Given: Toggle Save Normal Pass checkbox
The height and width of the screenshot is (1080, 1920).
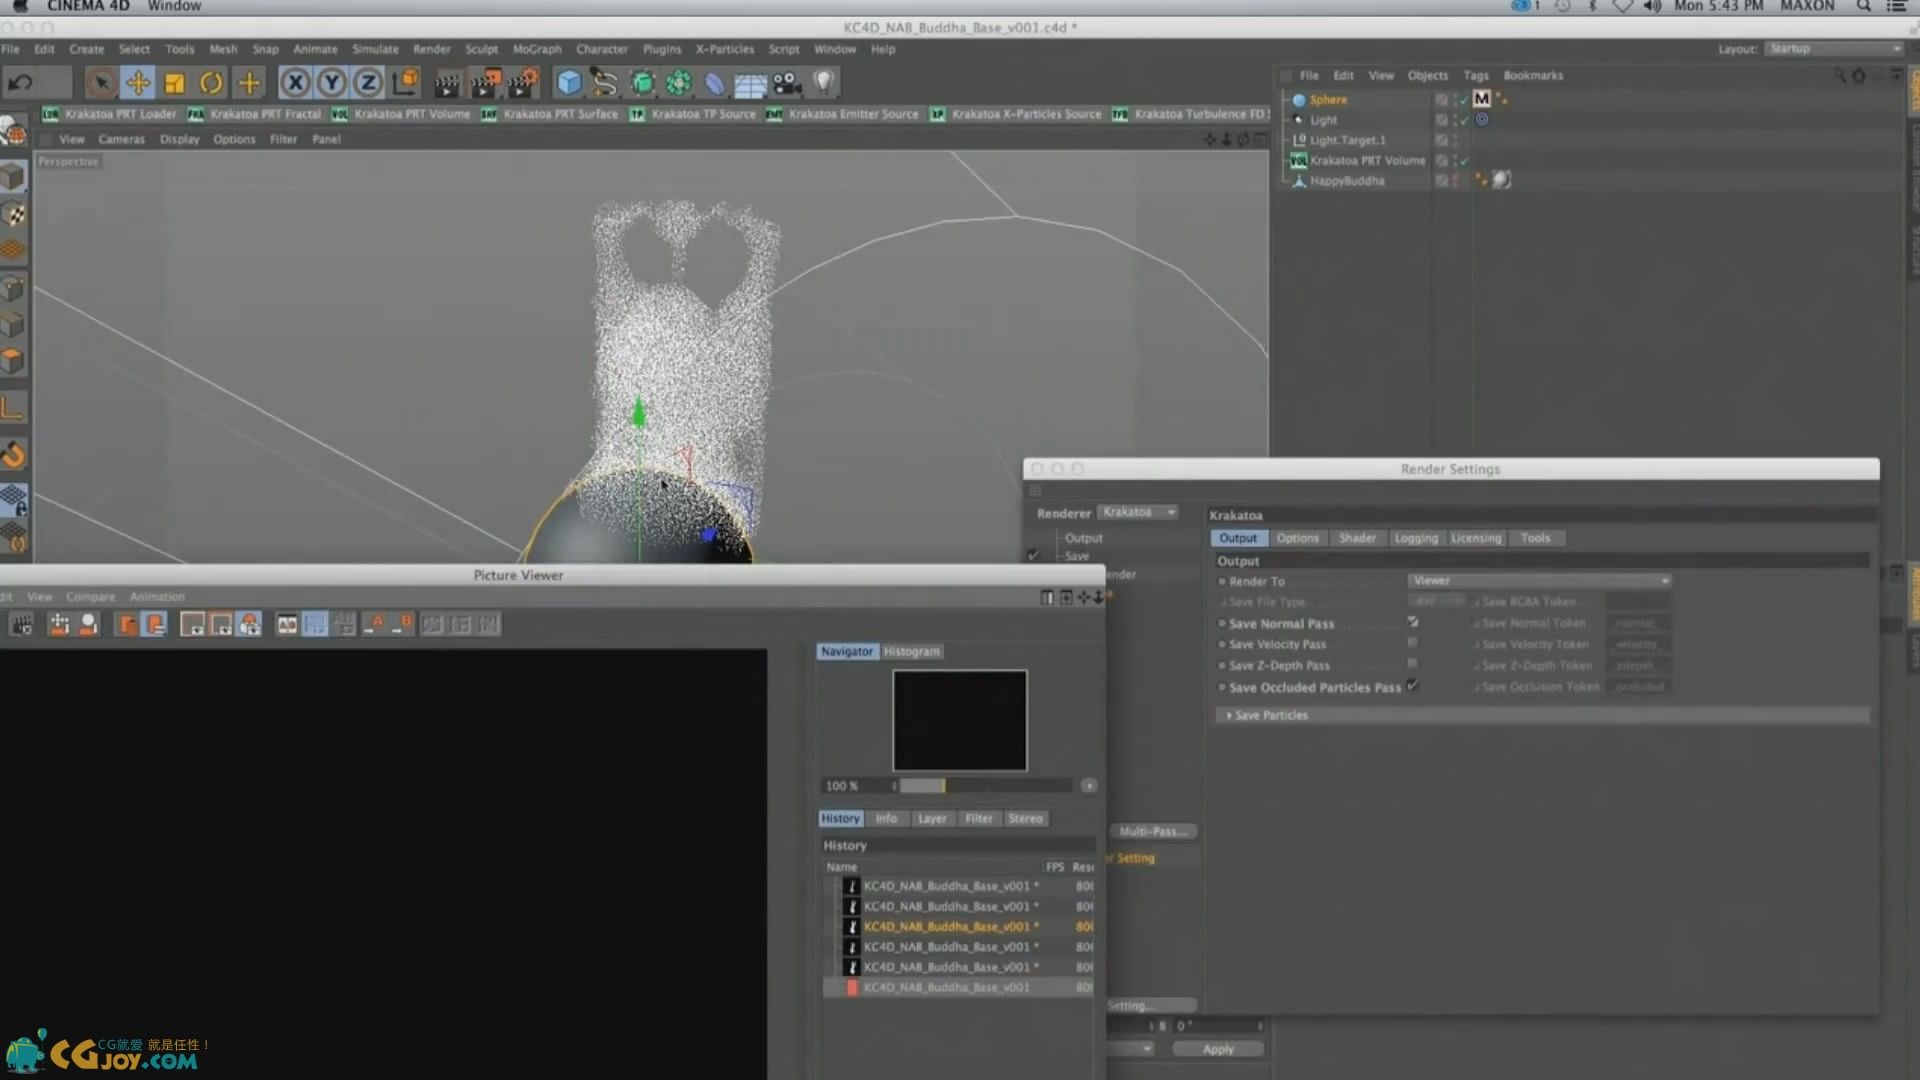Looking at the screenshot, I should pos(1413,622).
